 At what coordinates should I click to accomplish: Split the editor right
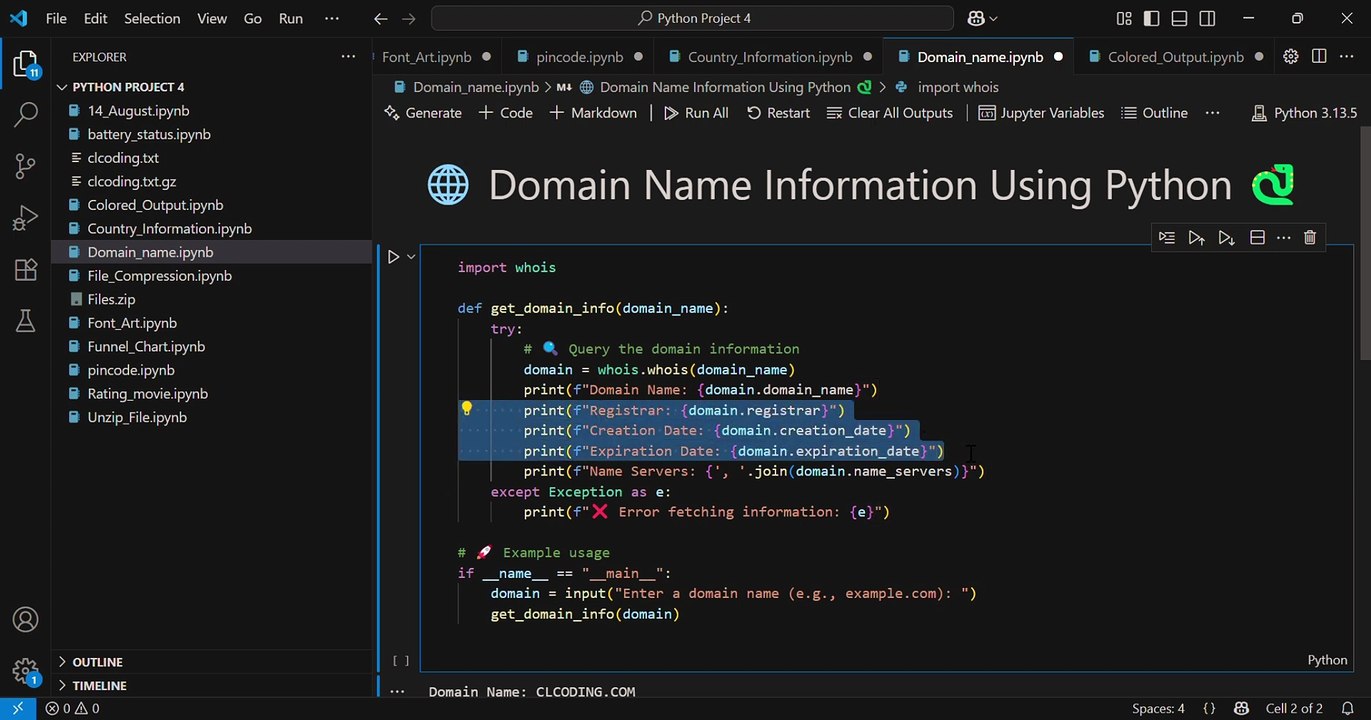click(1319, 57)
